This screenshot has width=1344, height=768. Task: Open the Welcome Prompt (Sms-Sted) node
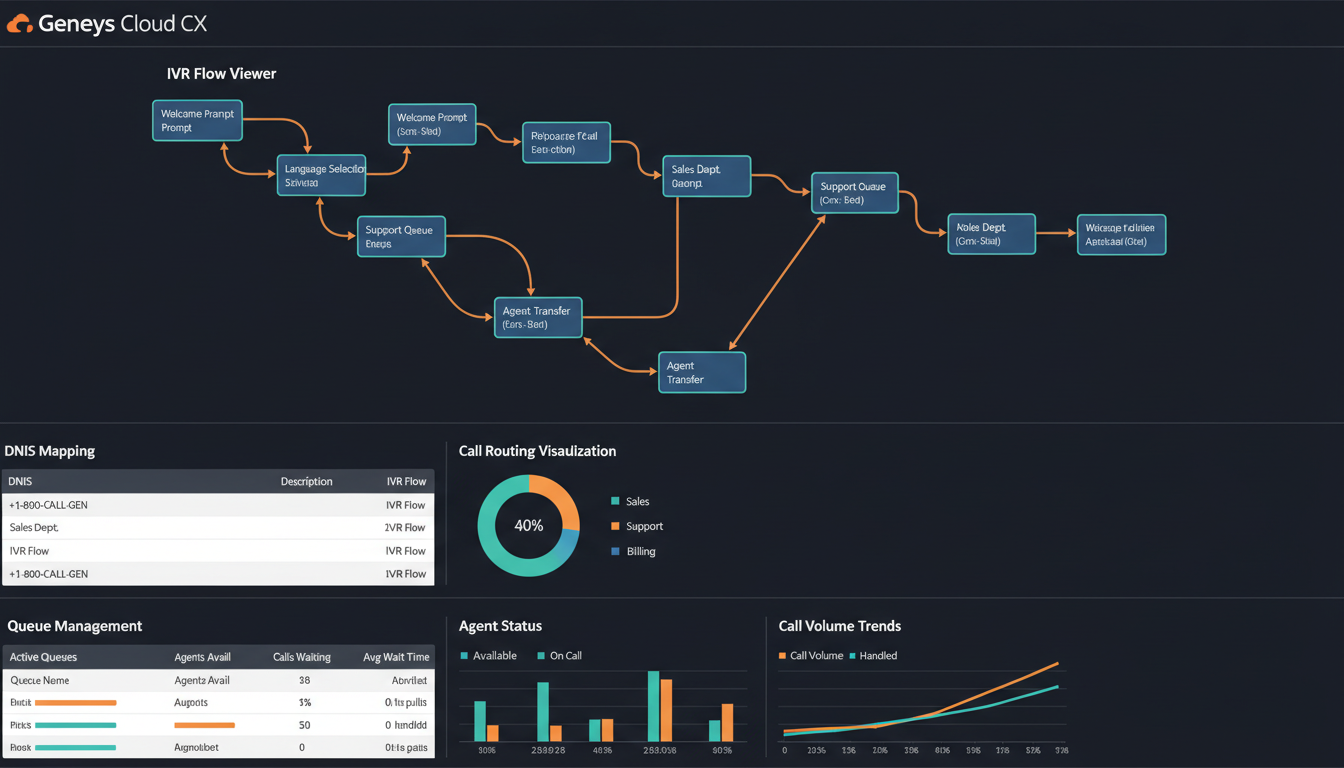point(432,124)
